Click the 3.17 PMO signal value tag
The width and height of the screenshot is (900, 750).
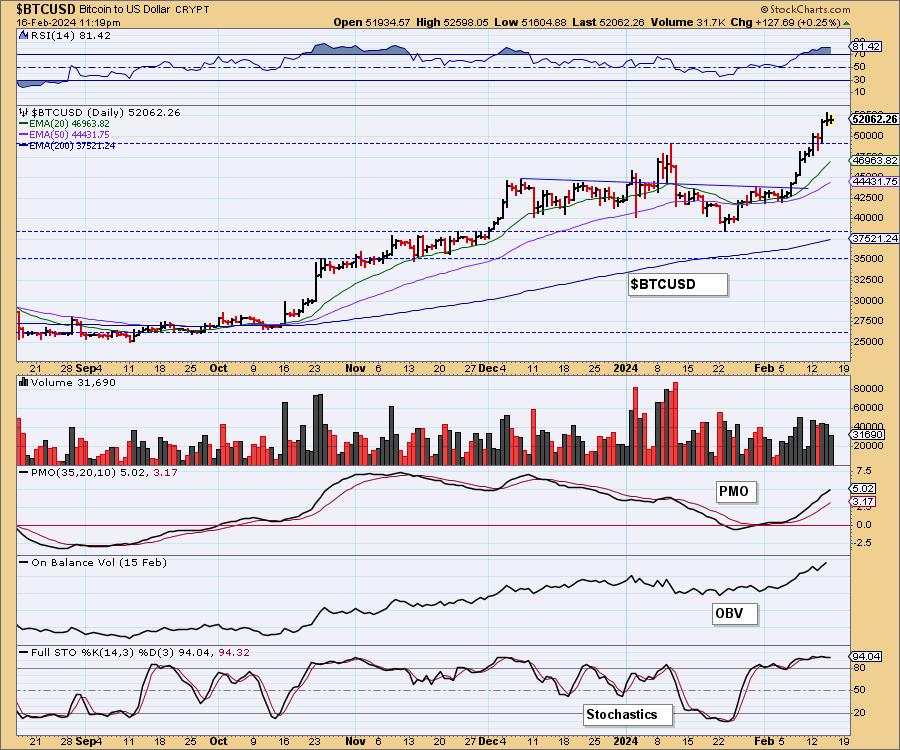pyautogui.click(x=863, y=502)
